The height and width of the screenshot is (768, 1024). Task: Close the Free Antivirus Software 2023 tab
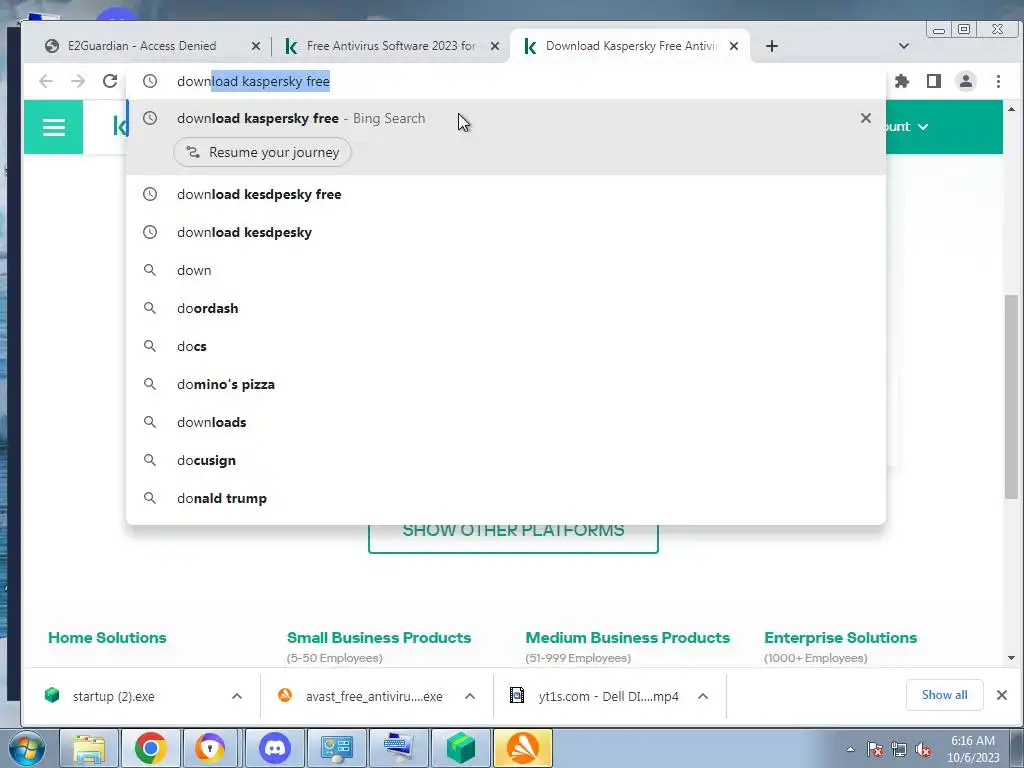pyautogui.click(x=495, y=46)
